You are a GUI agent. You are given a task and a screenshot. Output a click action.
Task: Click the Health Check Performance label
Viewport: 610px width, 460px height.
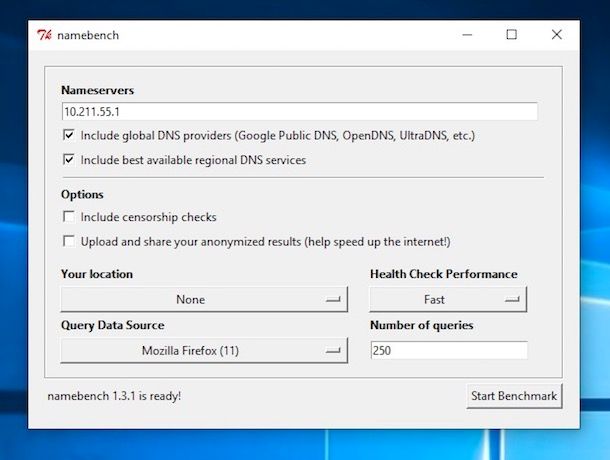444,274
